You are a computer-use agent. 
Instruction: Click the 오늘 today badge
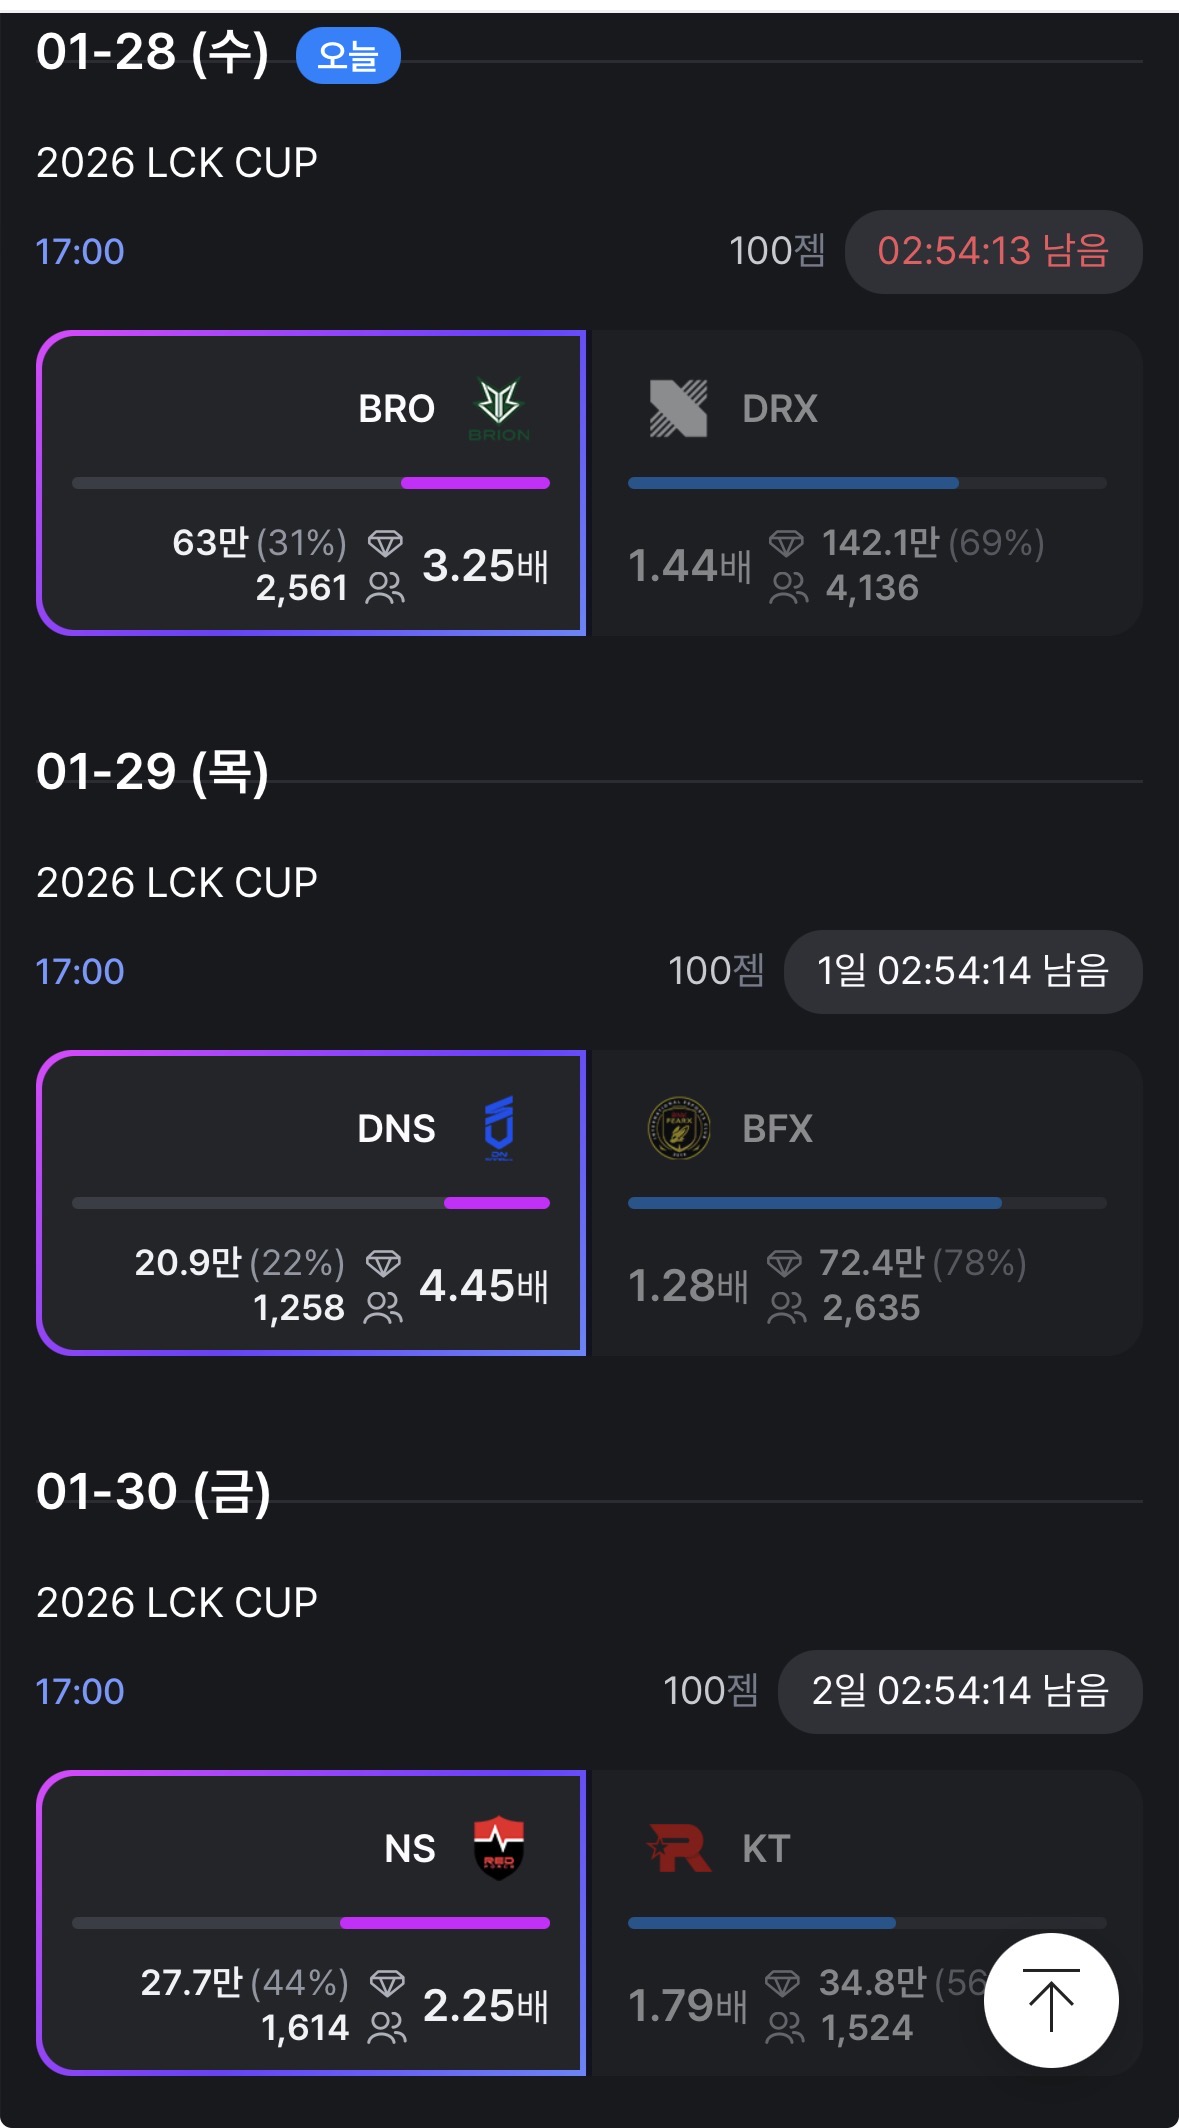pyautogui.click(x=348, y=55)
